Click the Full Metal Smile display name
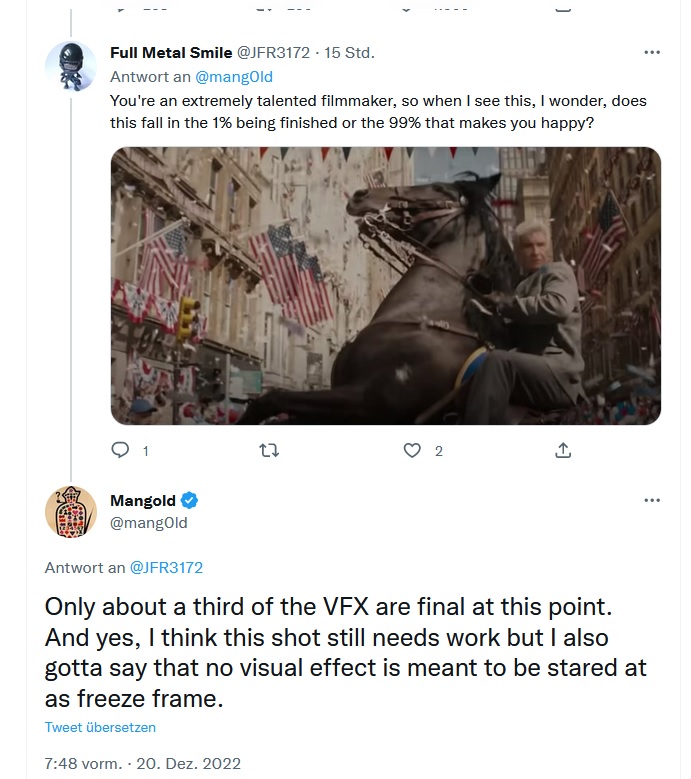This screenshot has width=691, height=779. coord(171,52)
